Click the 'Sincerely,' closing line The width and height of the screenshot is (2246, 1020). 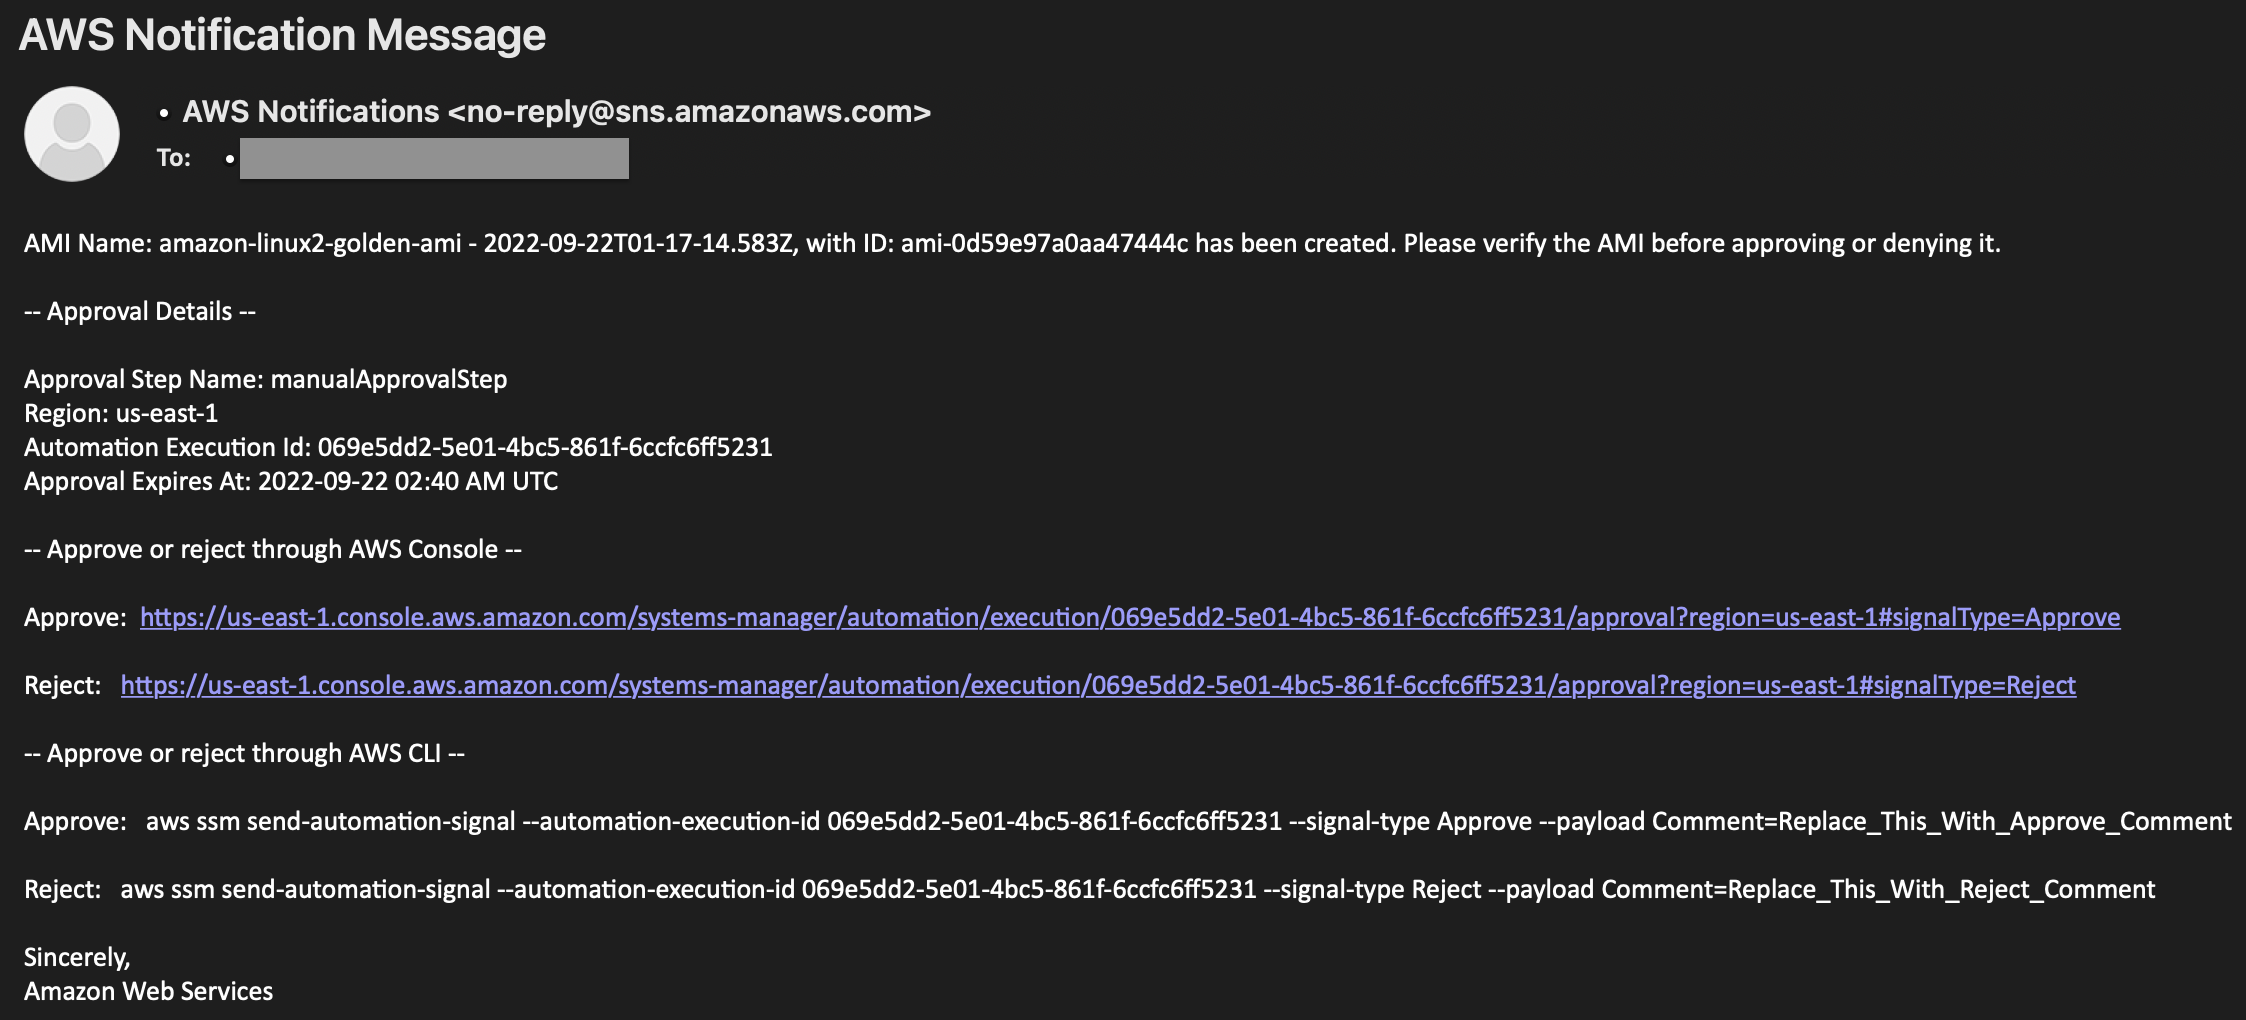(x=77, y=958)
